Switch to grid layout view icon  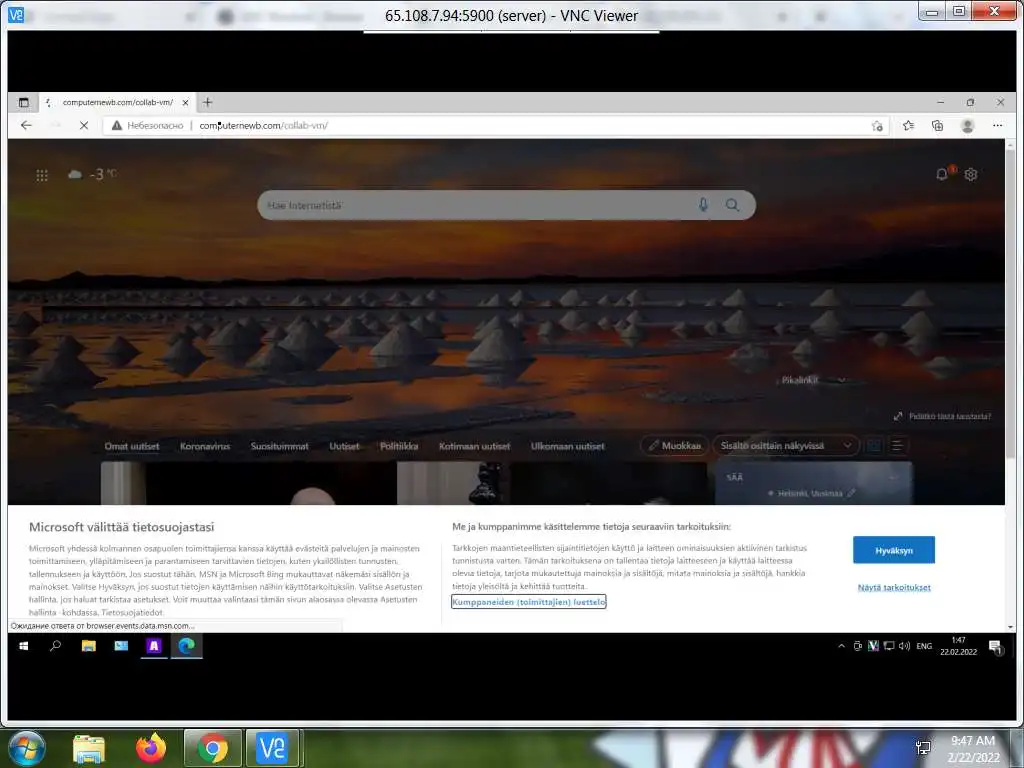[874, 445]
